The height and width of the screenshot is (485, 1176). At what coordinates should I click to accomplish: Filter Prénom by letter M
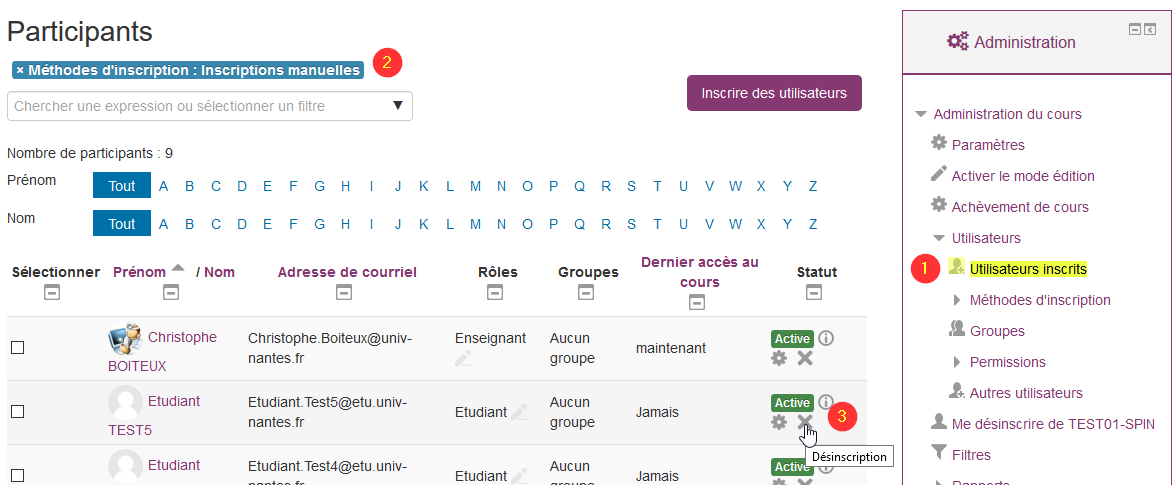point(475,186)
